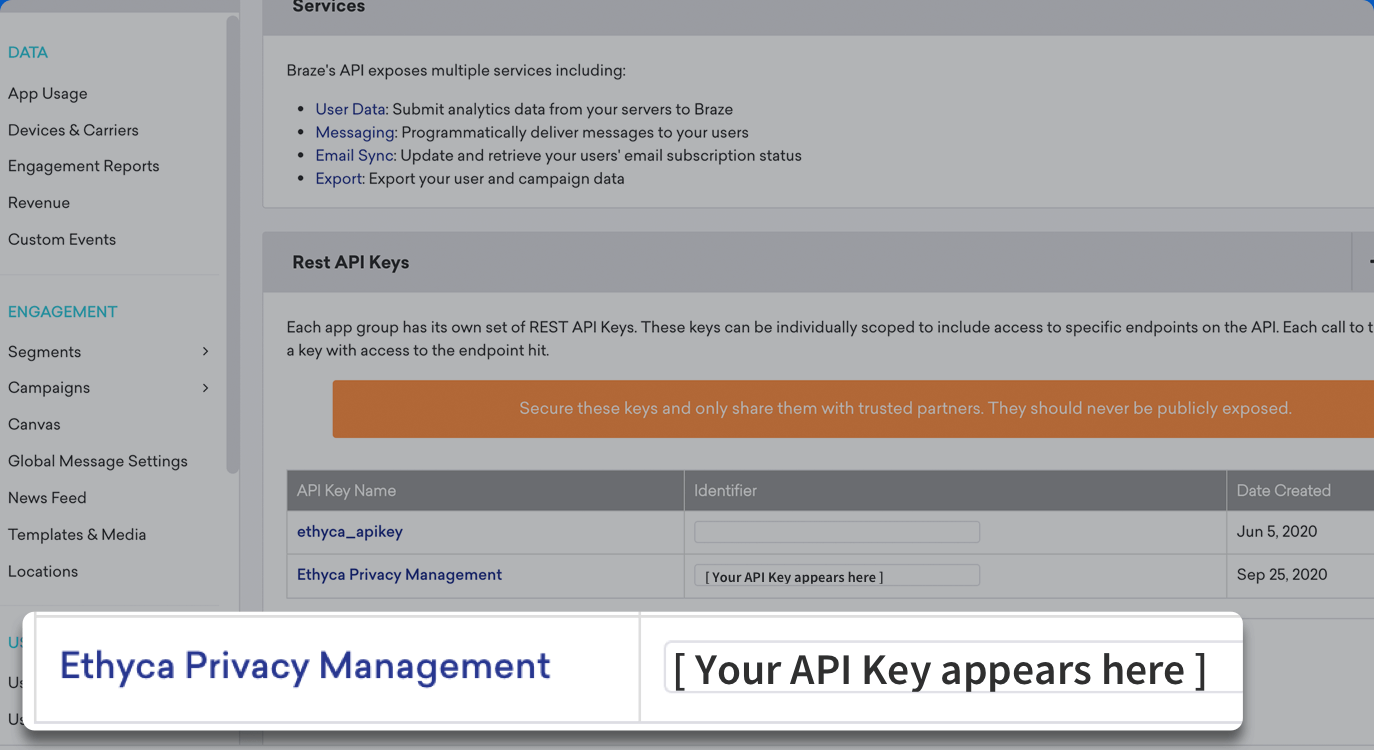The width and height of the screenshot is (1374, 750).
Task: Open Devices & Carriers page
Action: [73, 130]
